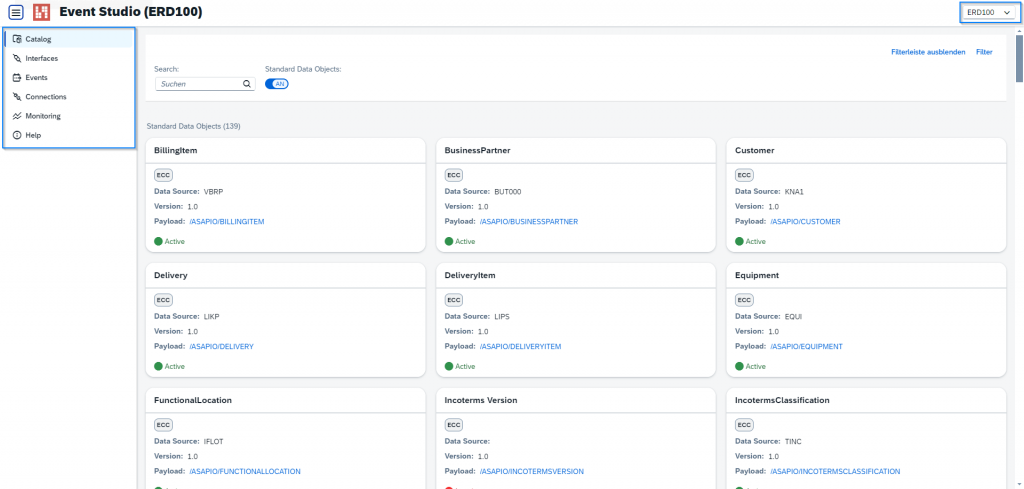Click the Catalog sidebar icon
This screenshot has height=489, width=1024.
coord(17,39)
